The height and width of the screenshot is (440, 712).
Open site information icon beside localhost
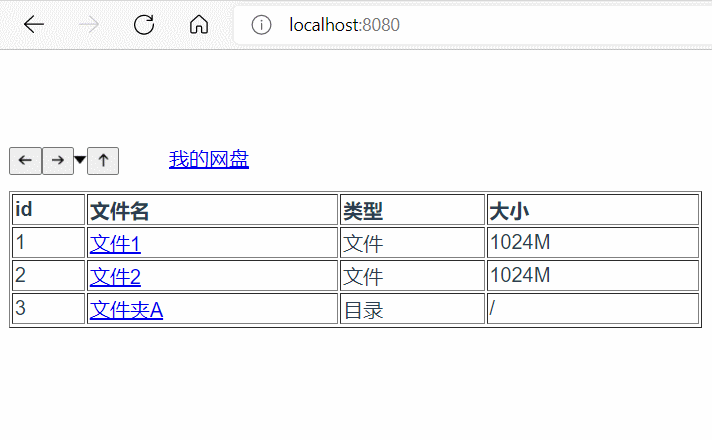point(262,25)
